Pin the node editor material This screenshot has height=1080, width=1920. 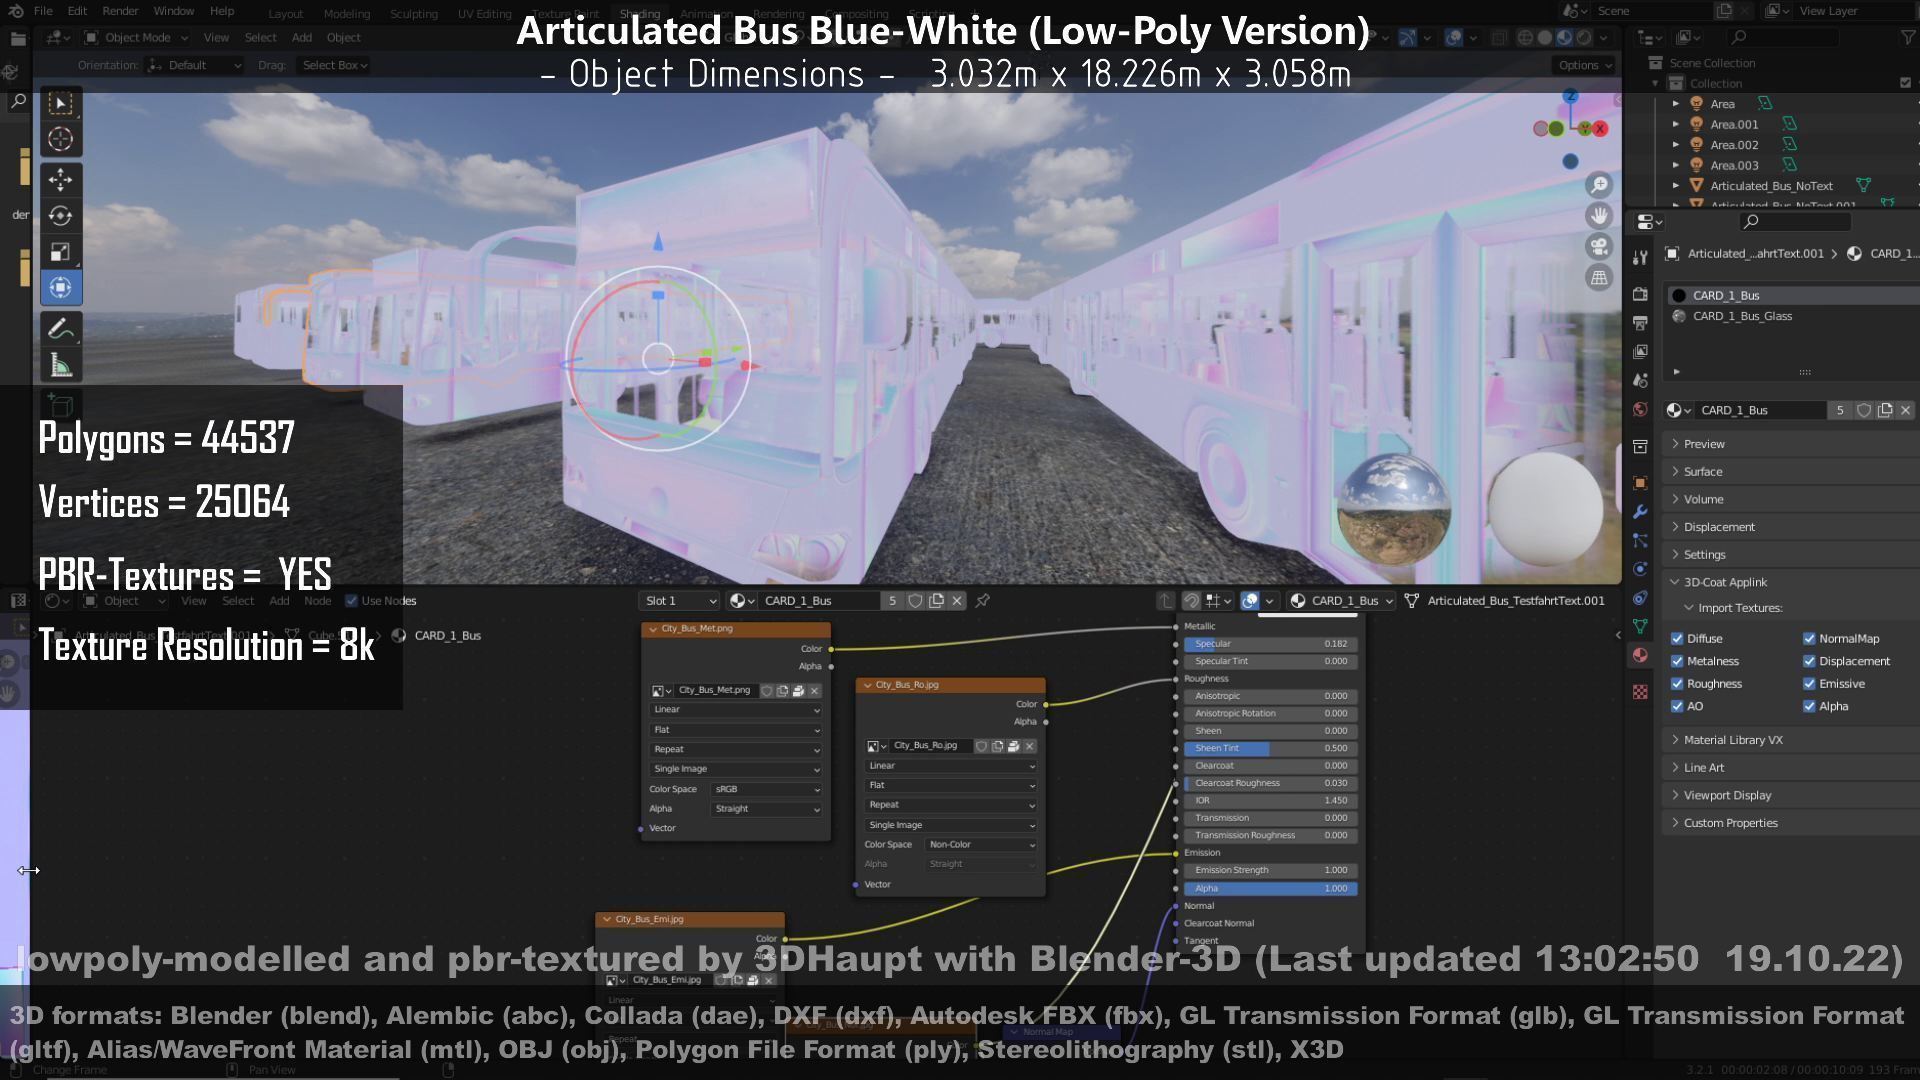[x=983, y=601]
